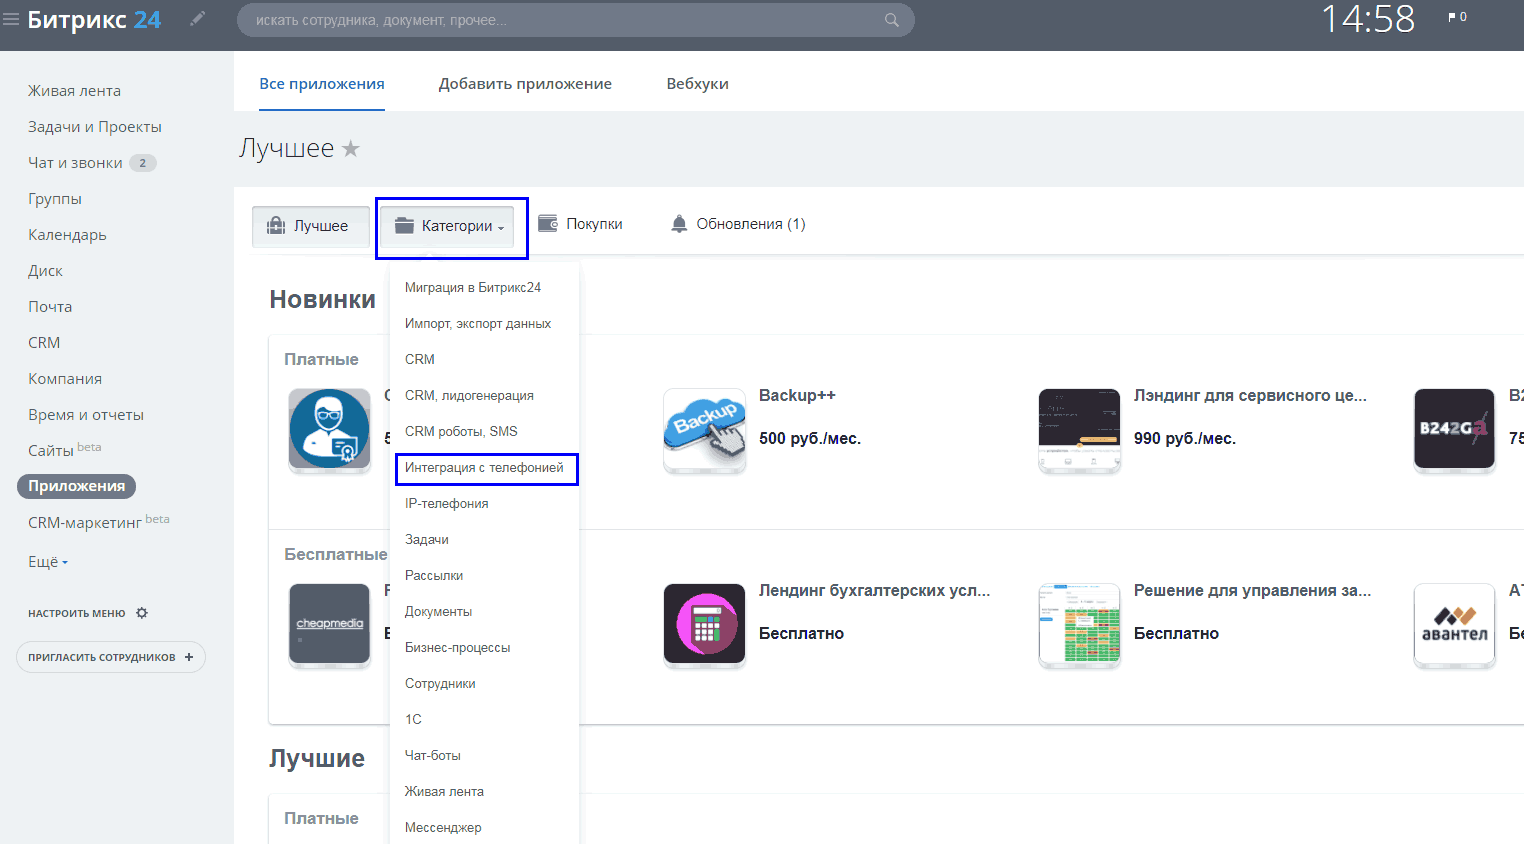Click the Bitrix24 logo
Image resolution: width=1524 pixels, height=844 pixels.
(94, 19)
